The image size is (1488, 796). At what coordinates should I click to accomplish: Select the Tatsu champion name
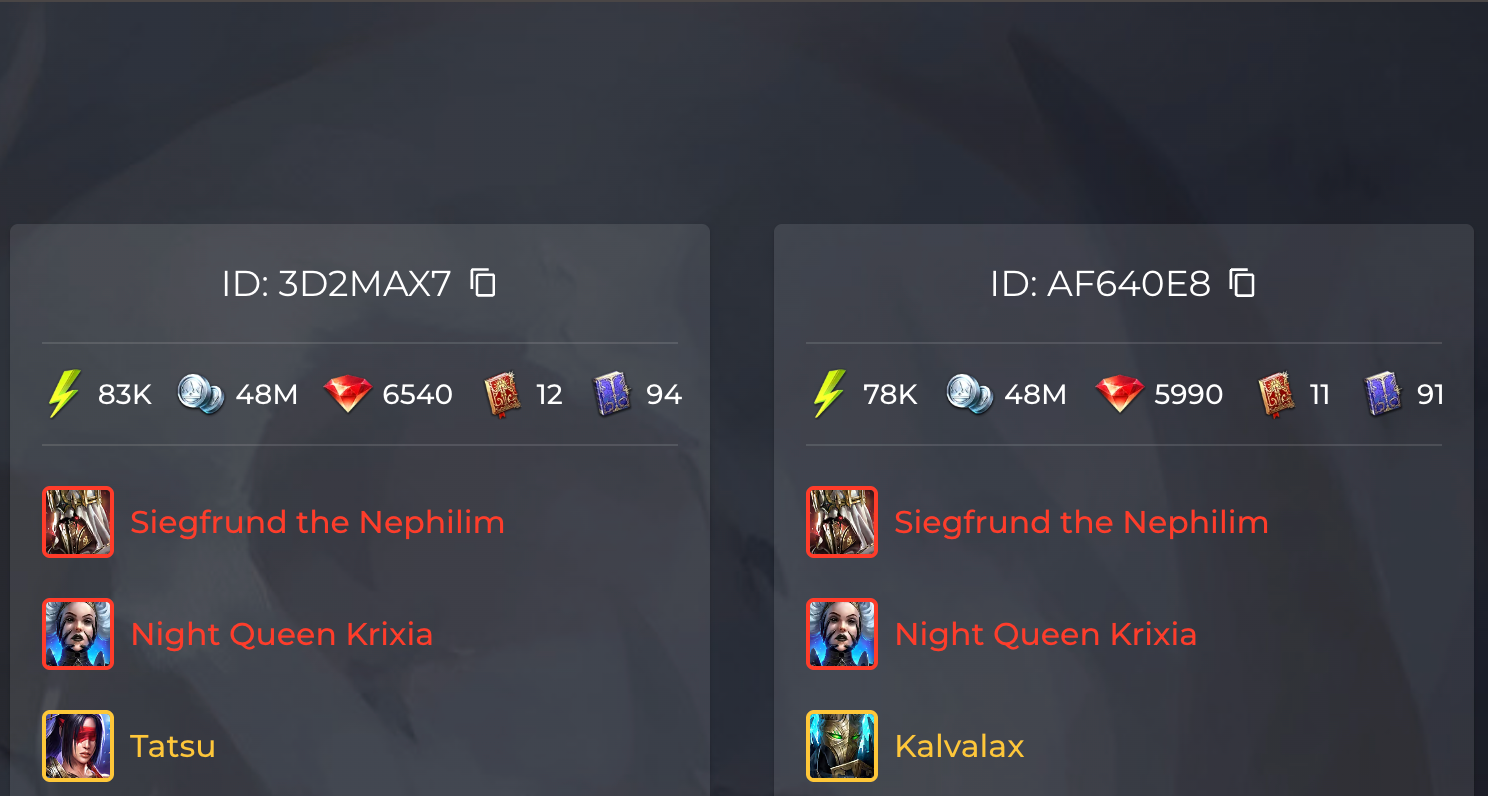pos(173,746)
